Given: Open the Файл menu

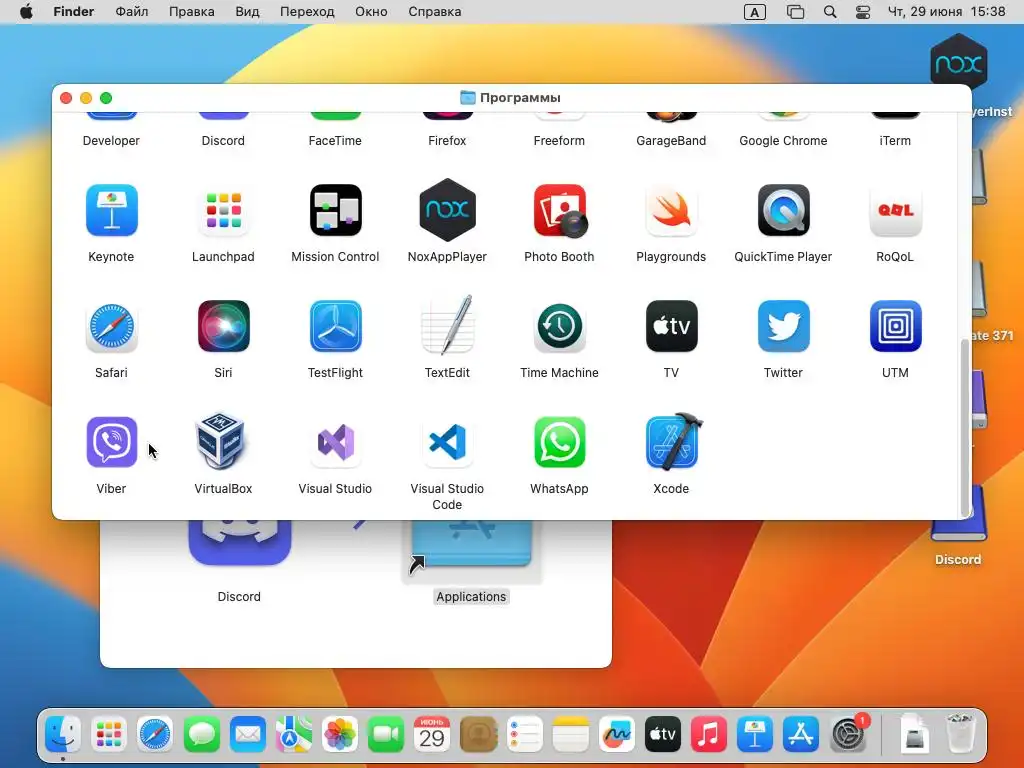Looking at the screenshot, I should pyautogui.click(x=132, y=12).
